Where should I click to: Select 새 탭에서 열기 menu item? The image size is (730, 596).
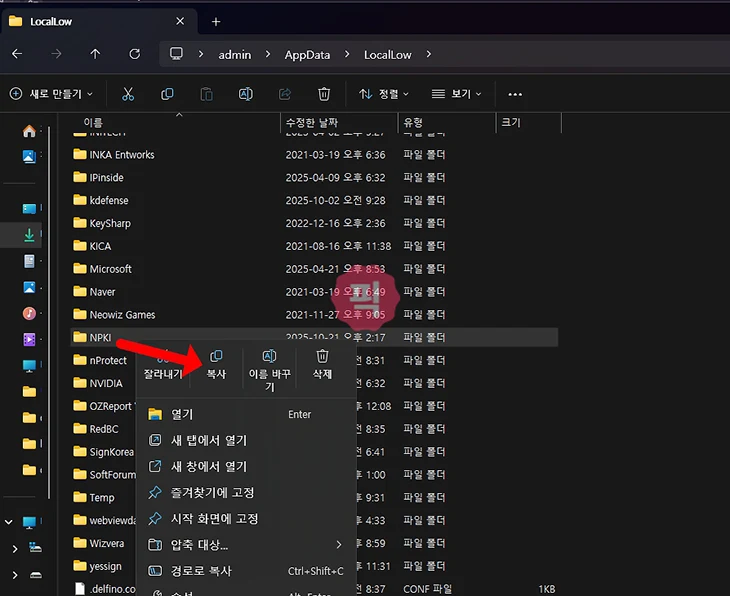click(x=208, y=441)
